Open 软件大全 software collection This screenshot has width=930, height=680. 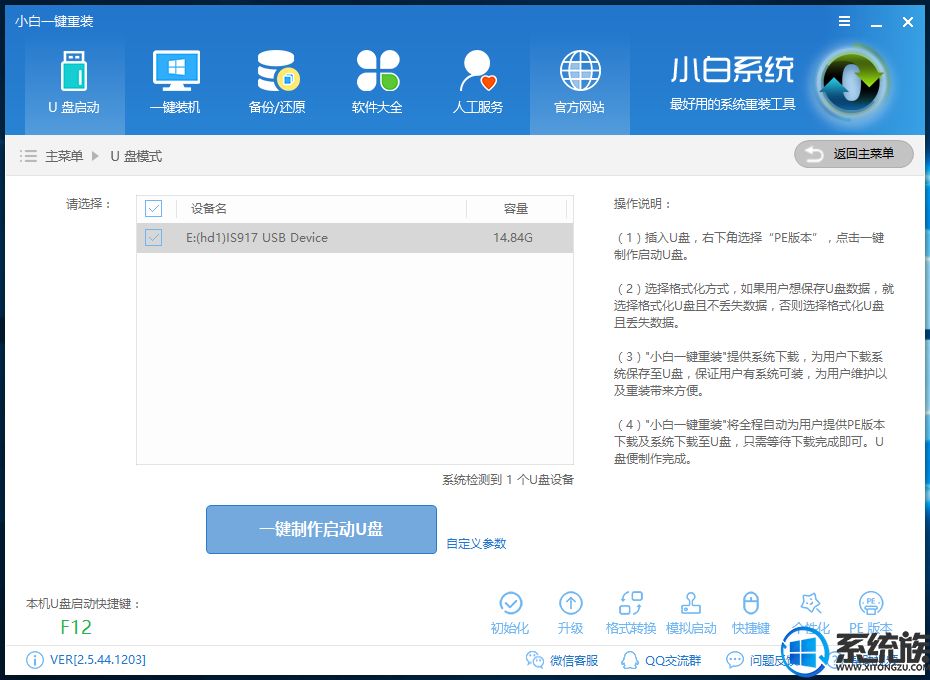pos(377,83)
